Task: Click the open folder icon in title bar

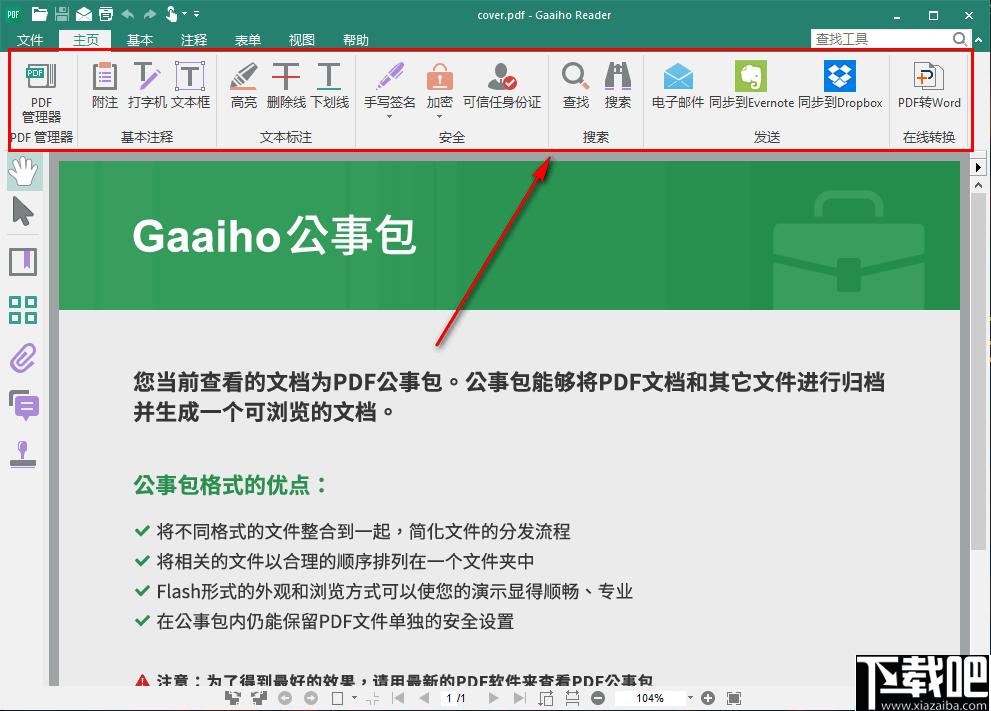Action: coord(39,14)
